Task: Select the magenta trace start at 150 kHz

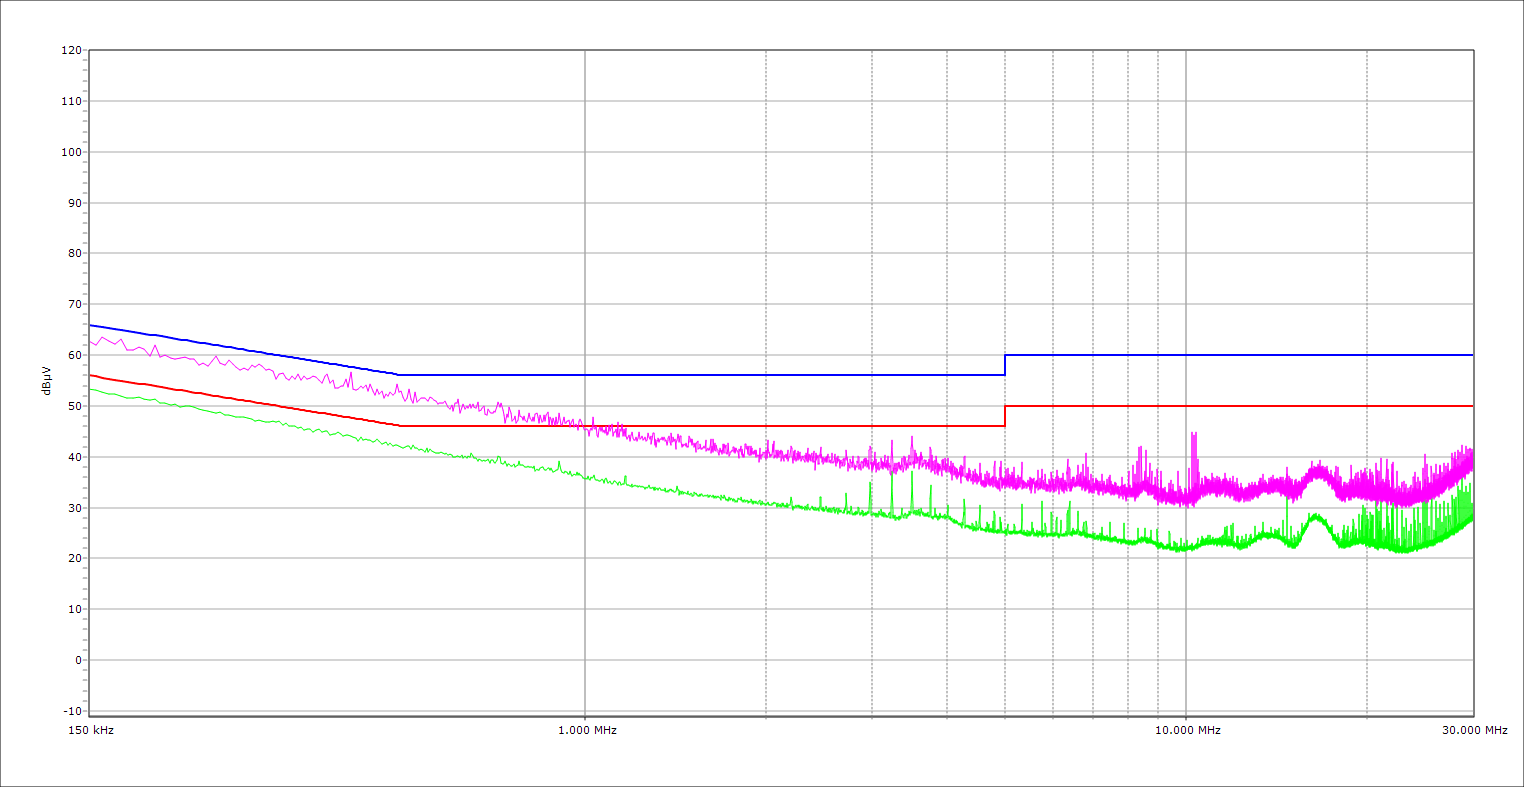Action: point(92,342)
